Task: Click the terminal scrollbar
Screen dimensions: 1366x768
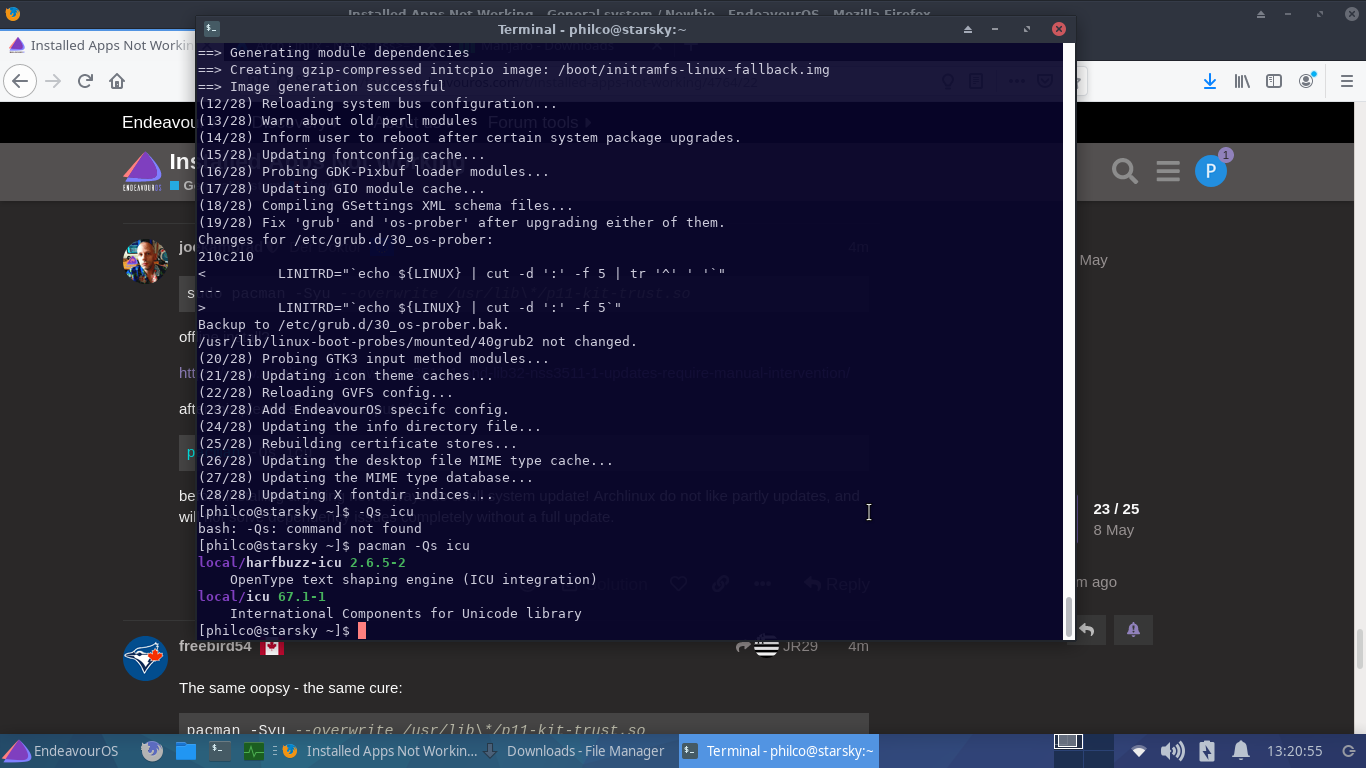Action: click(x=1068, y=616)
